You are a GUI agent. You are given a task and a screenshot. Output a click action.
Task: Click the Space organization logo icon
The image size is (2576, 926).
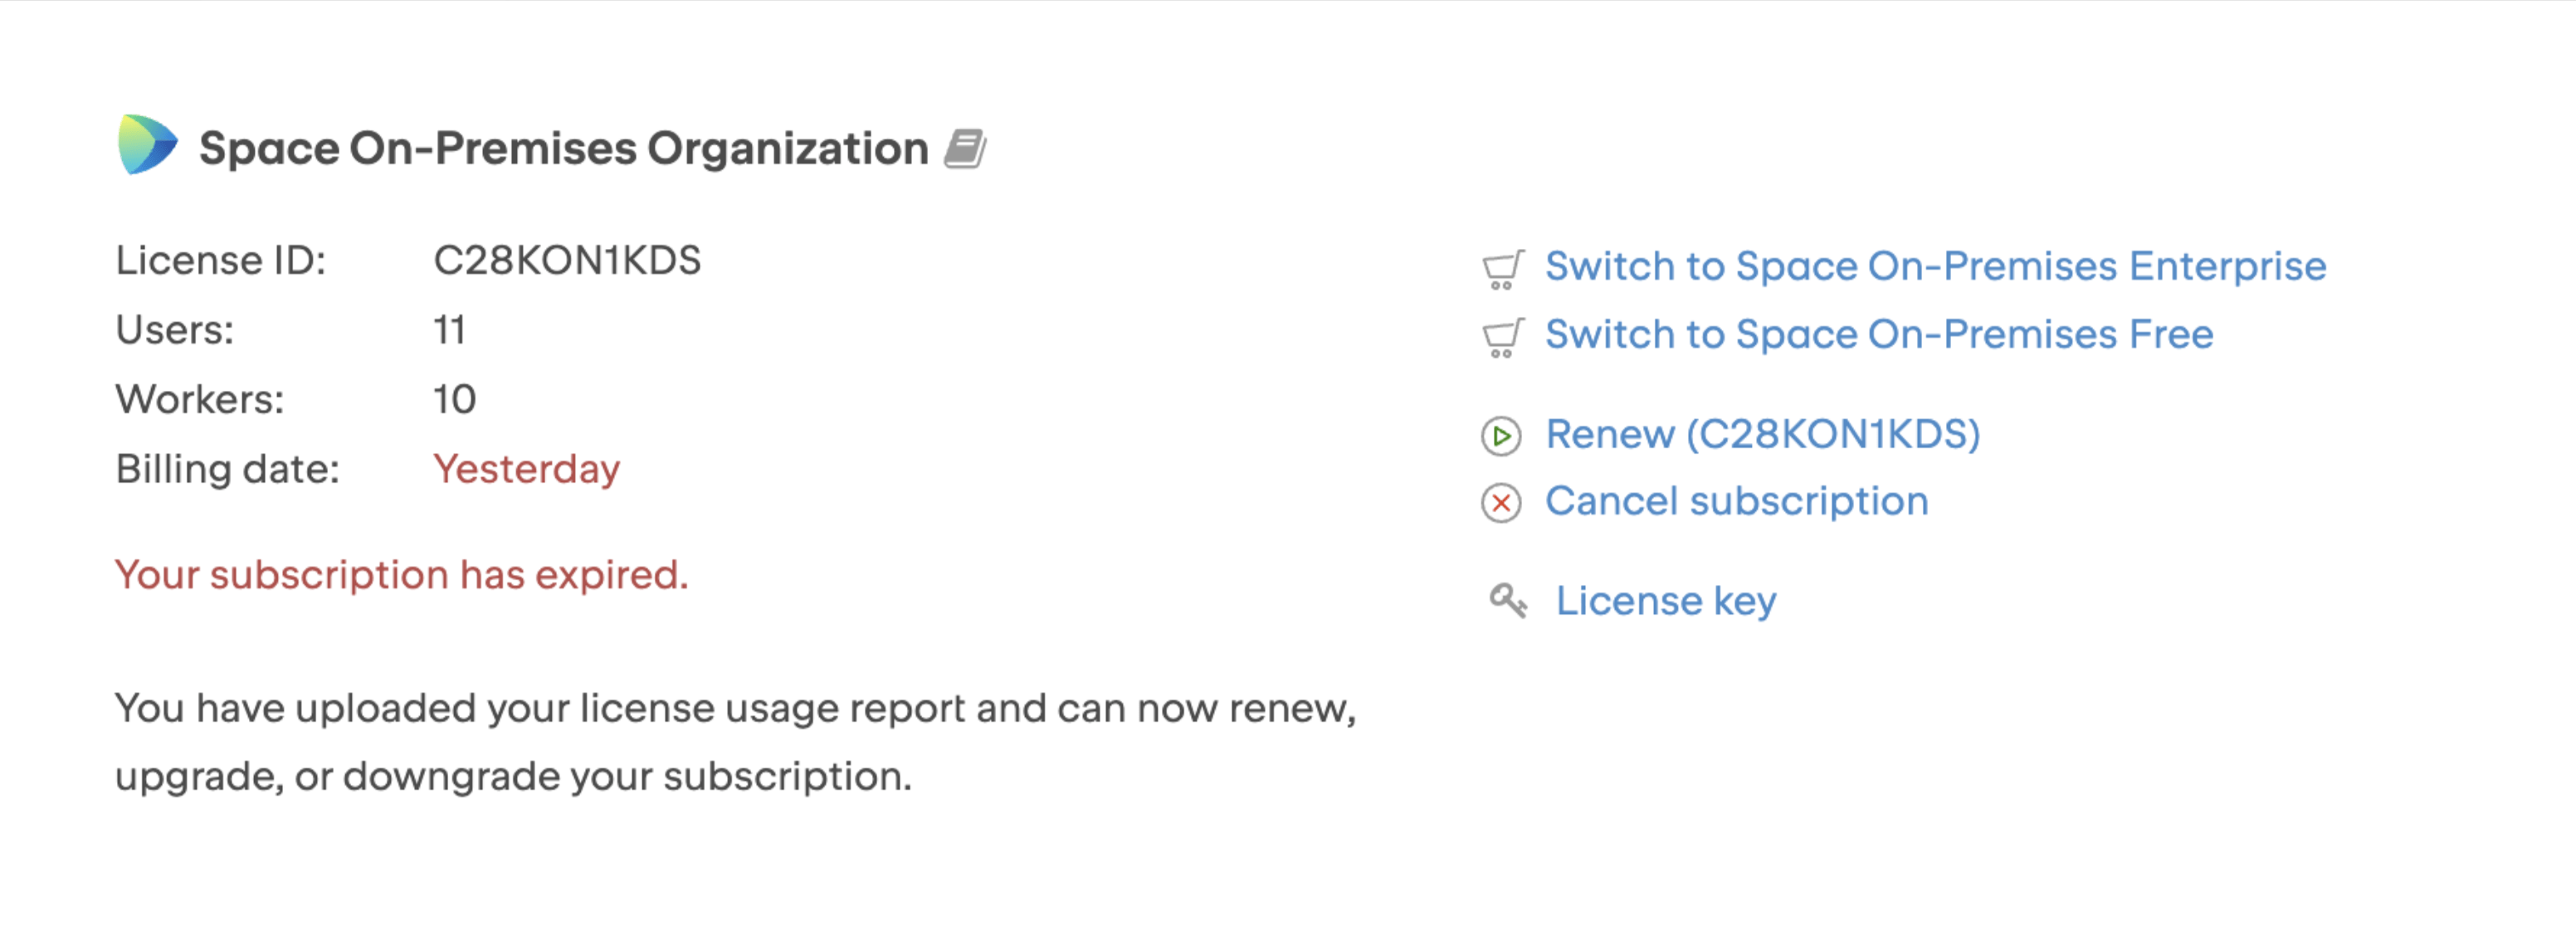click(146, 146)
